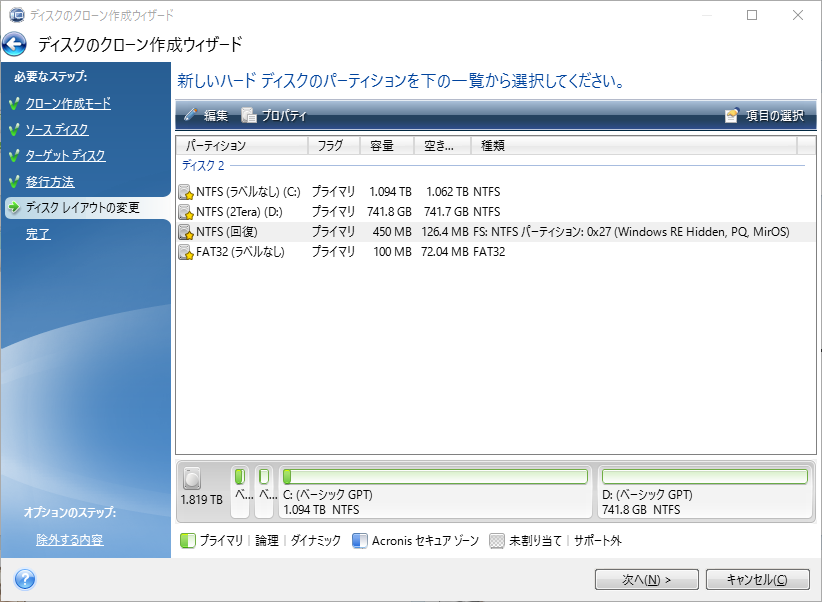822x602 pixels.
Task: Click the 編集 pencil toolbar icon
Action: [191, 115]
